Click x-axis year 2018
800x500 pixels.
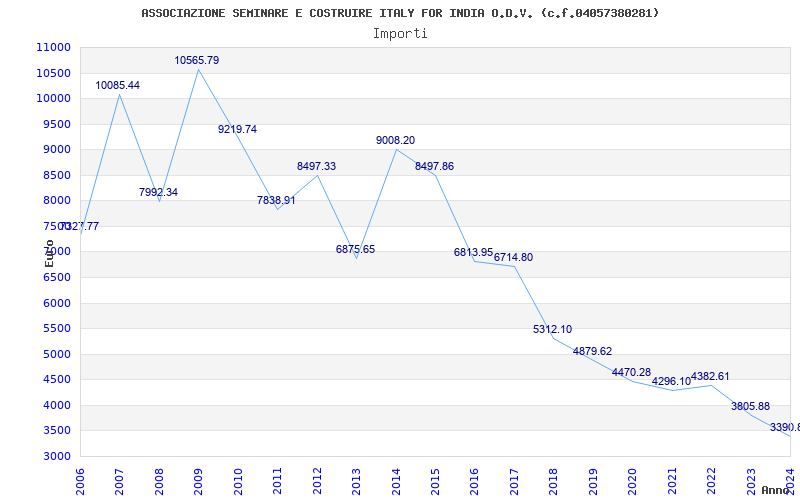tap(554, 481)
